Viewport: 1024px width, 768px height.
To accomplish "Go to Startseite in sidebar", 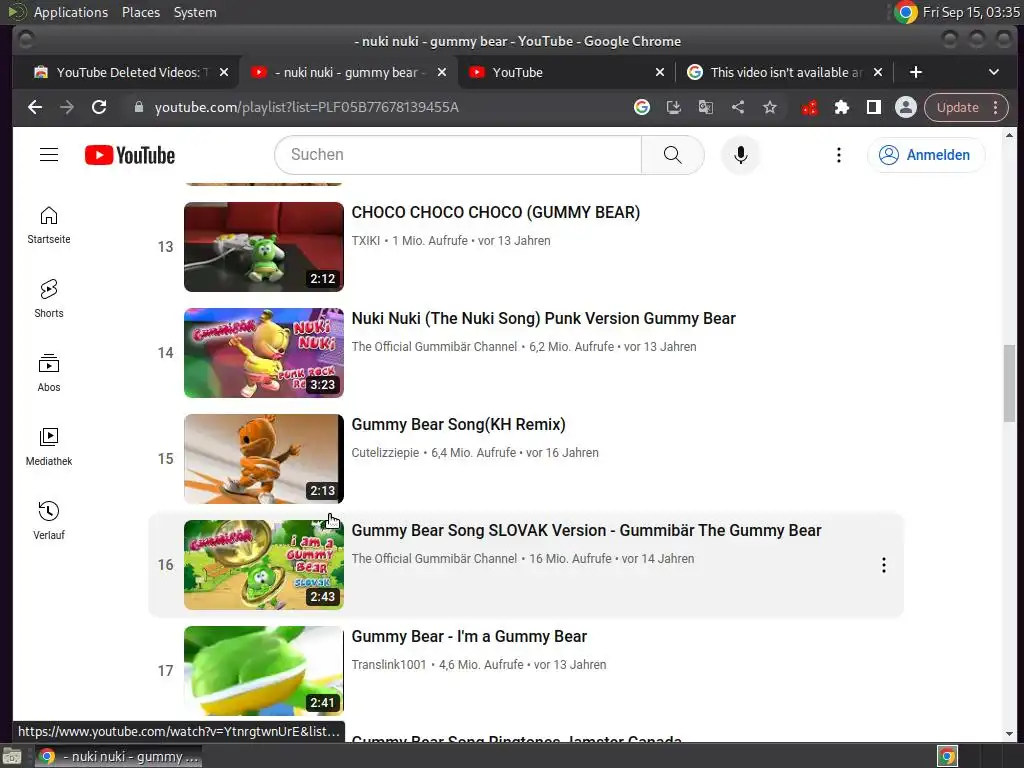I will click(x=49, y=225).
